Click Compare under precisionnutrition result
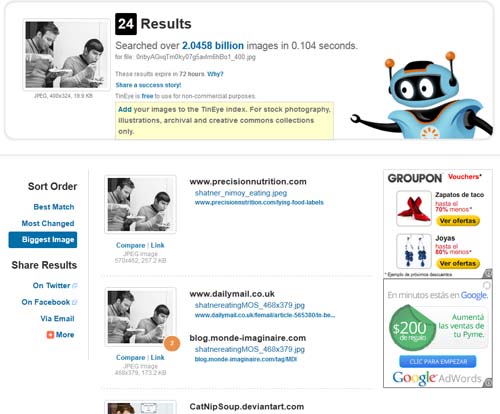Screen dimensions: 500x414 coord(130,245)
